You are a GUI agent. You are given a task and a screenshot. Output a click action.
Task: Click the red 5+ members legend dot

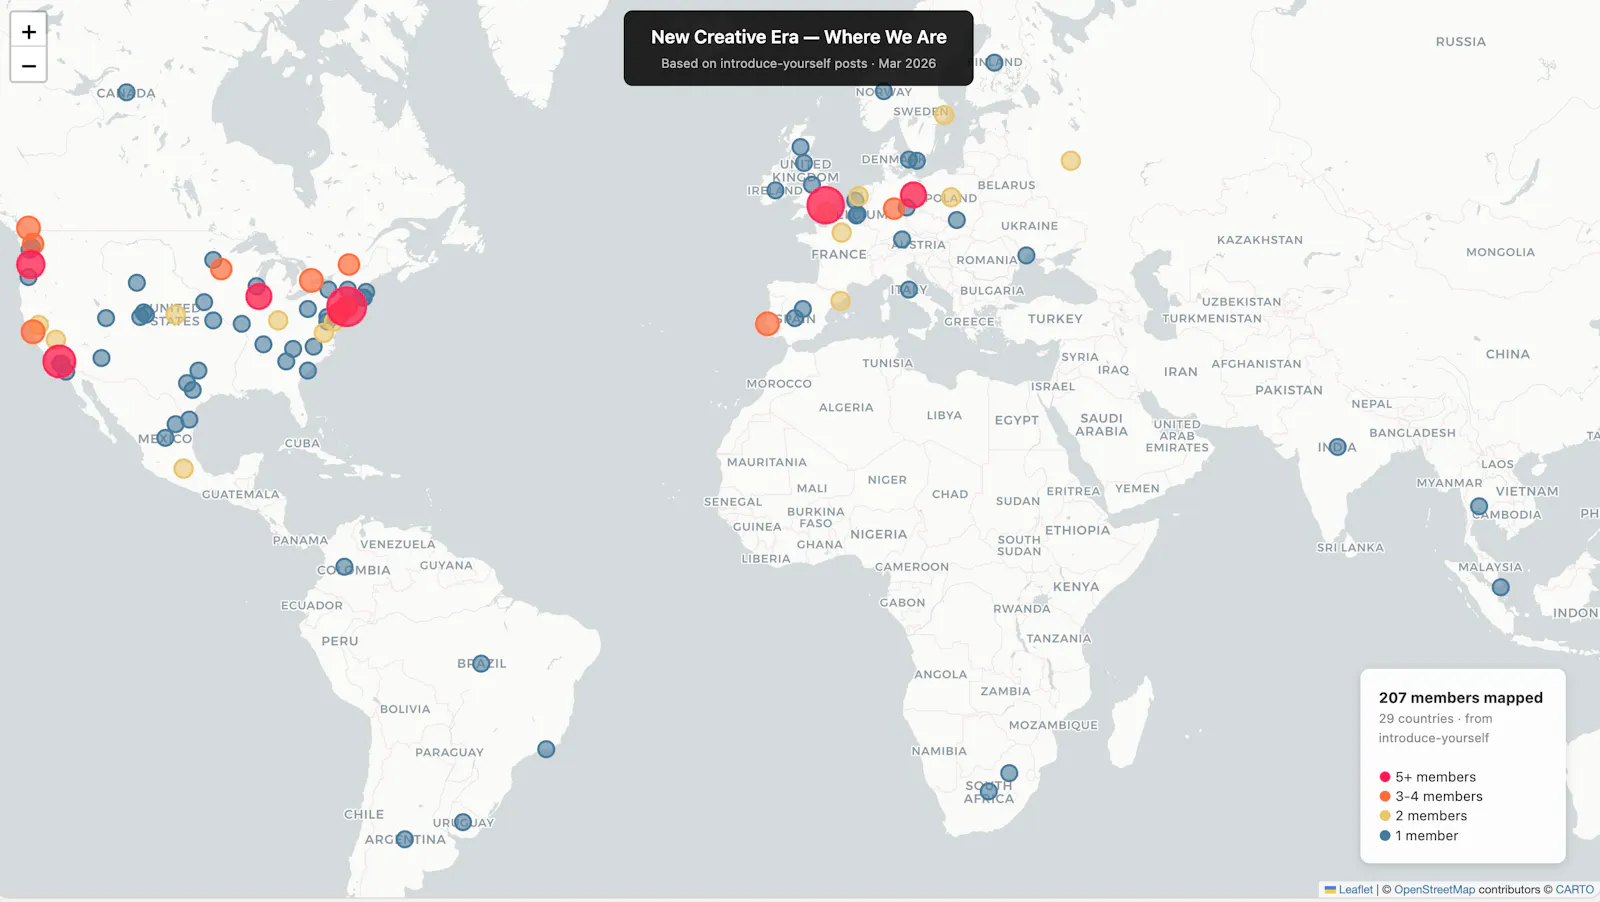point(1385,777)
